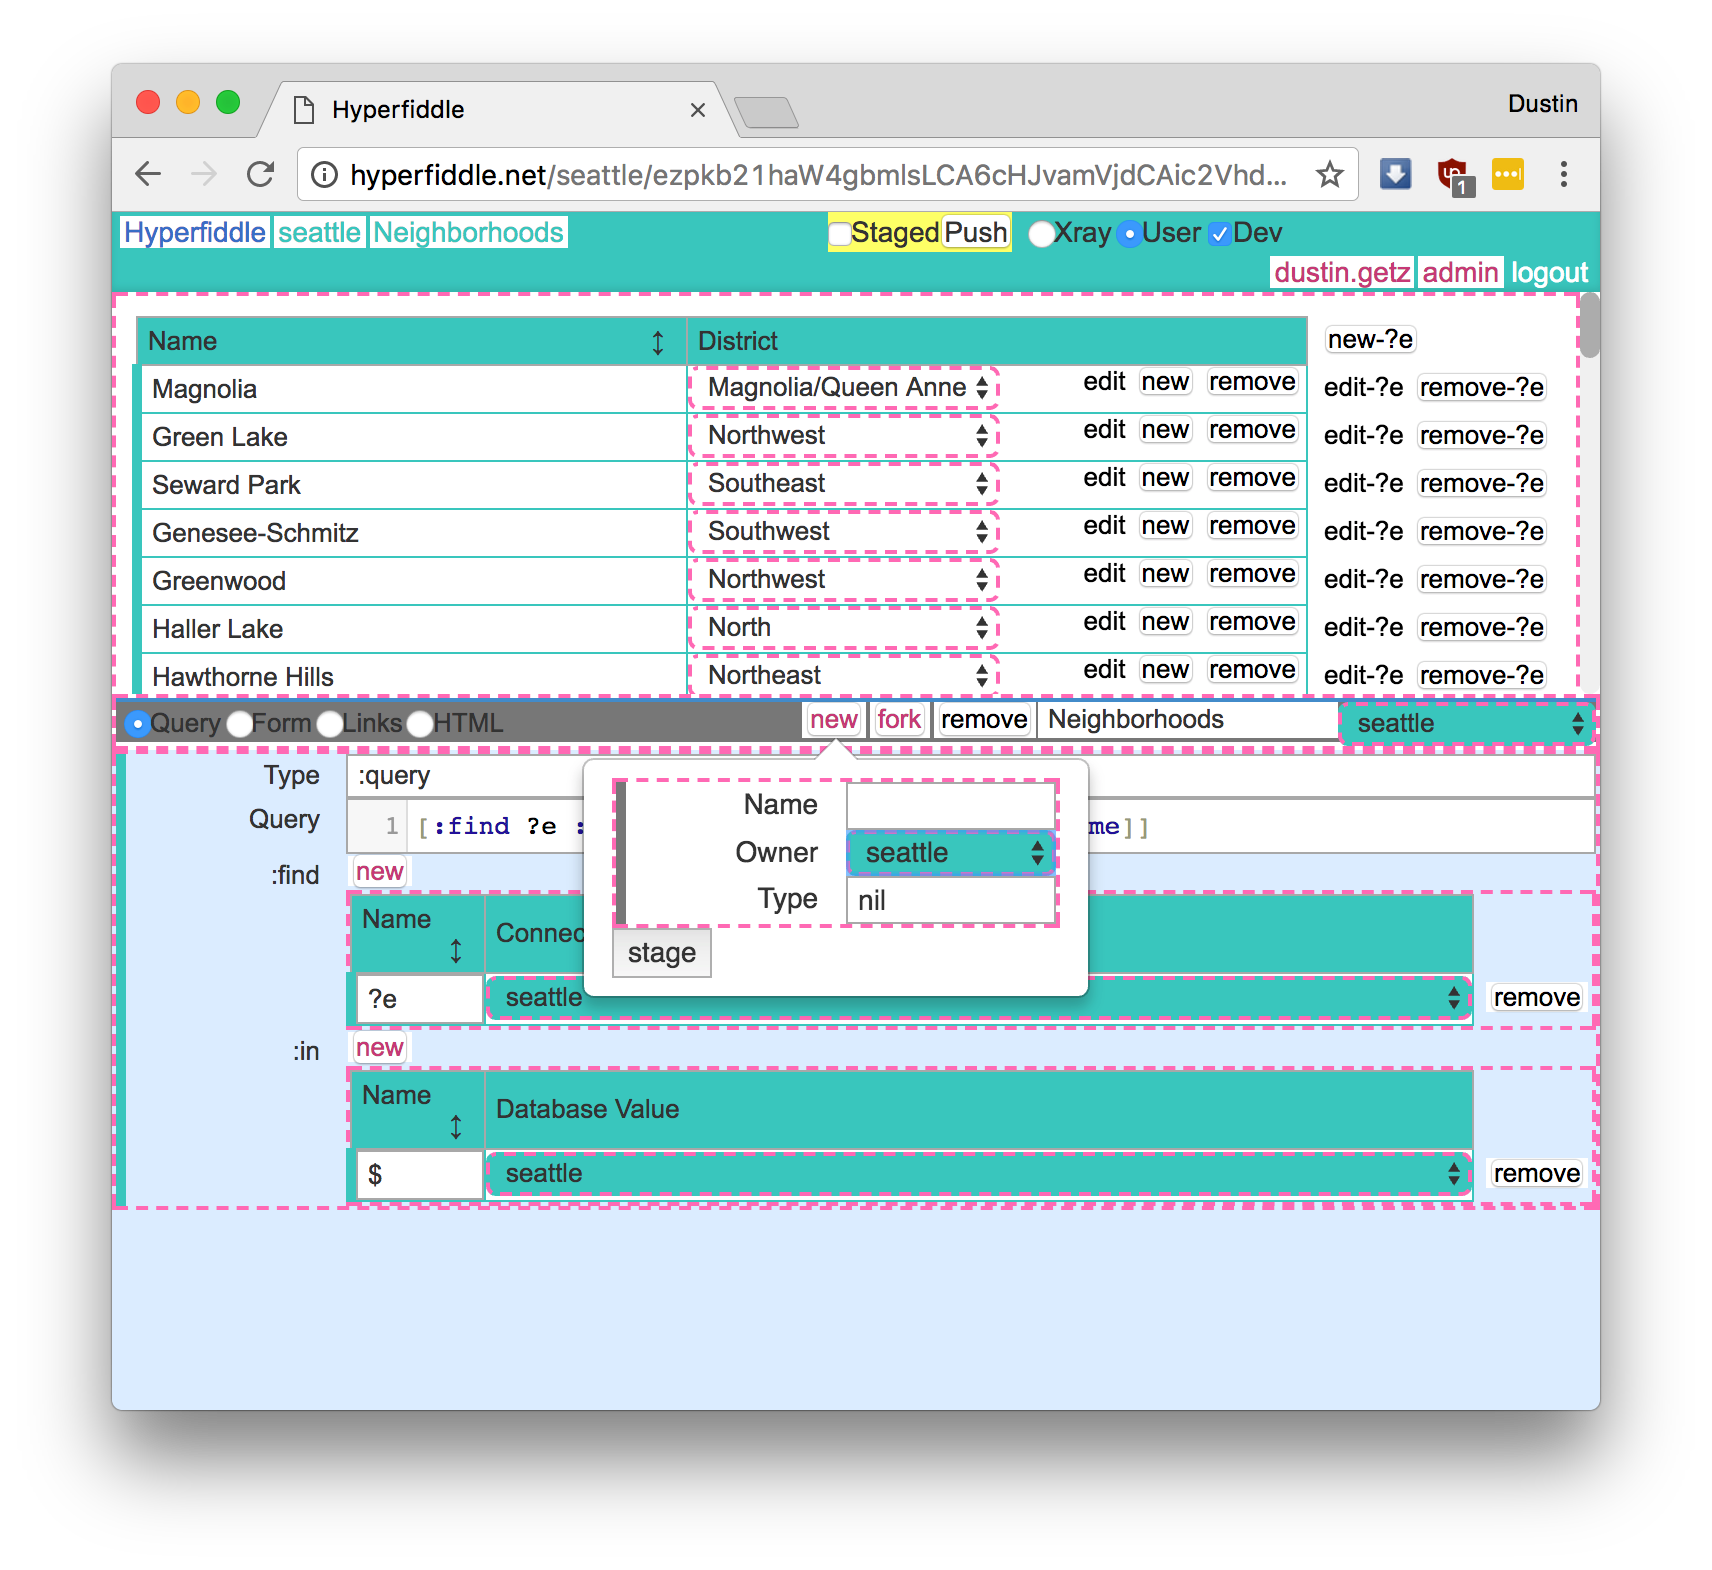
Task: Click the browser forward arrow
Action: tap(204, 174)
